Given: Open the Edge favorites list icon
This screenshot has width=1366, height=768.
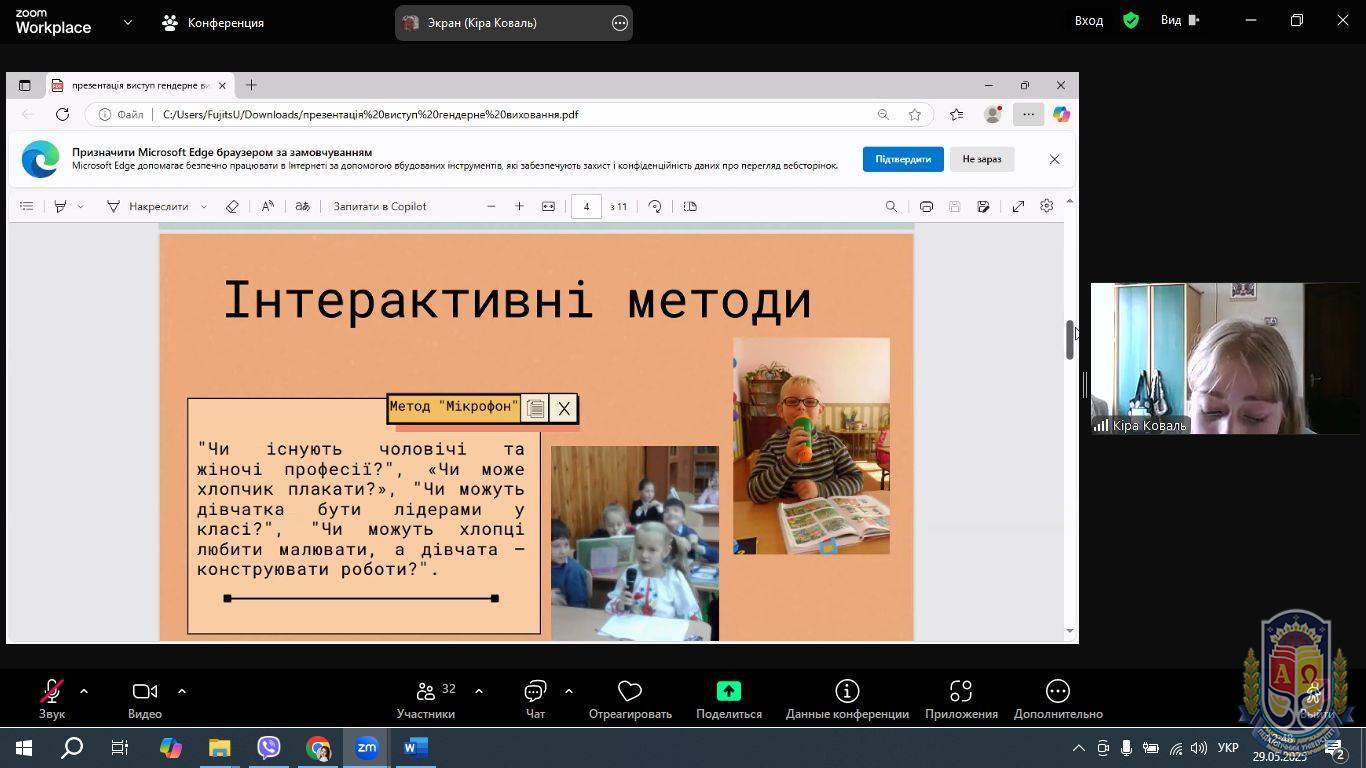Looking at the screenshot, I should (956, 114).
